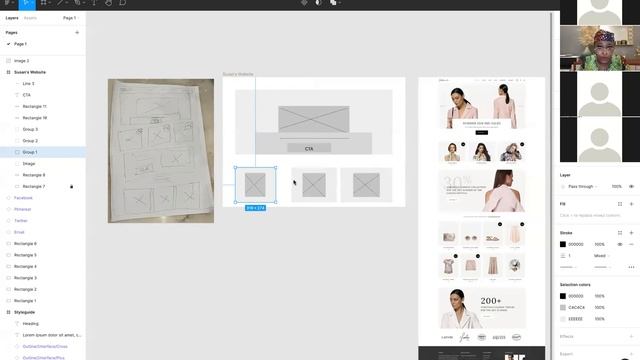Viewport: 640px width, 360px height.
Task: Select the Facebook component layer
Action: (x=43, y=198)
